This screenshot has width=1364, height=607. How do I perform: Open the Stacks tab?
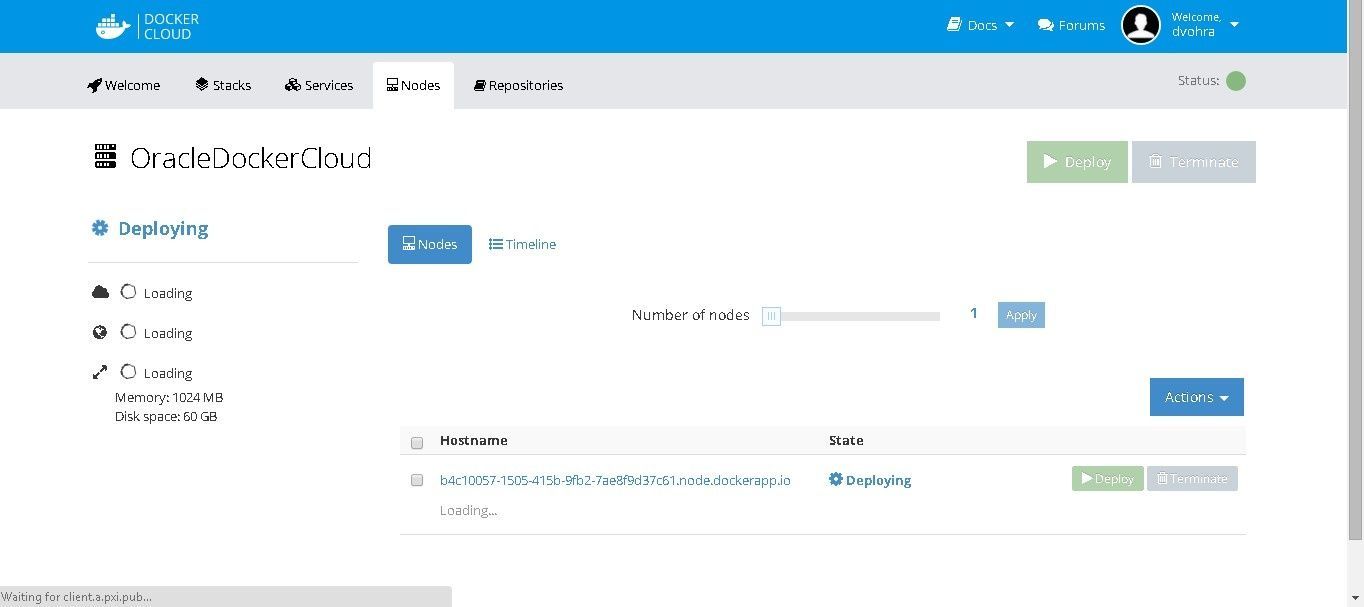click(223, 85)
